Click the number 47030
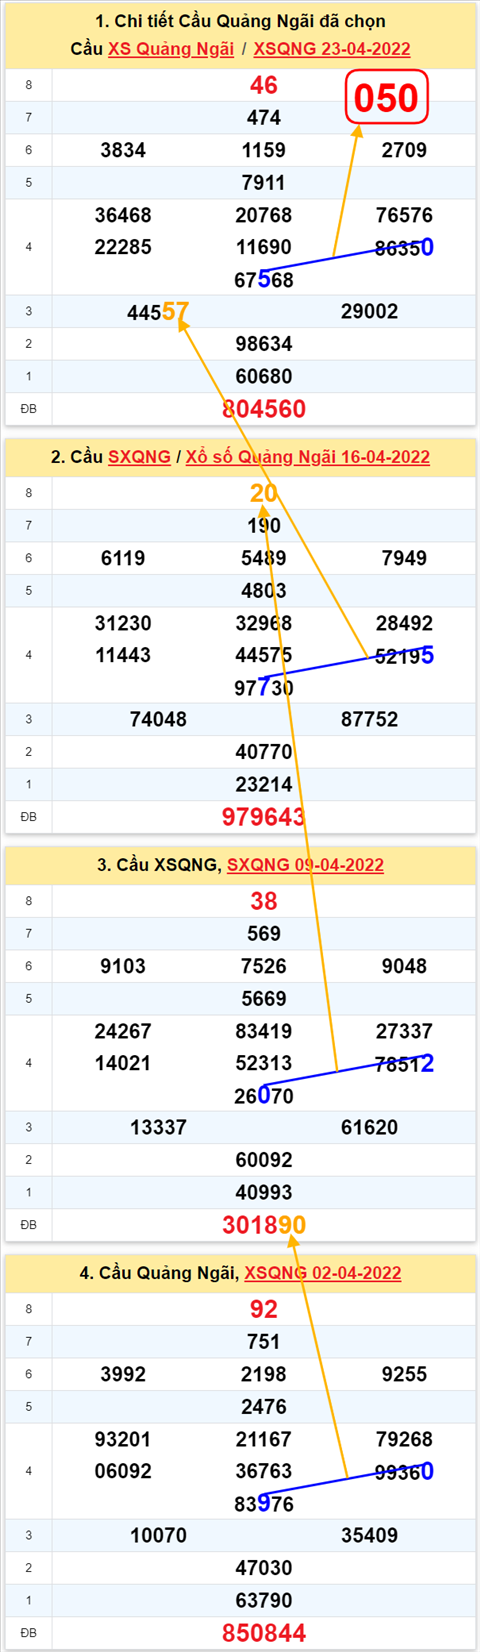 [264, 1568]
